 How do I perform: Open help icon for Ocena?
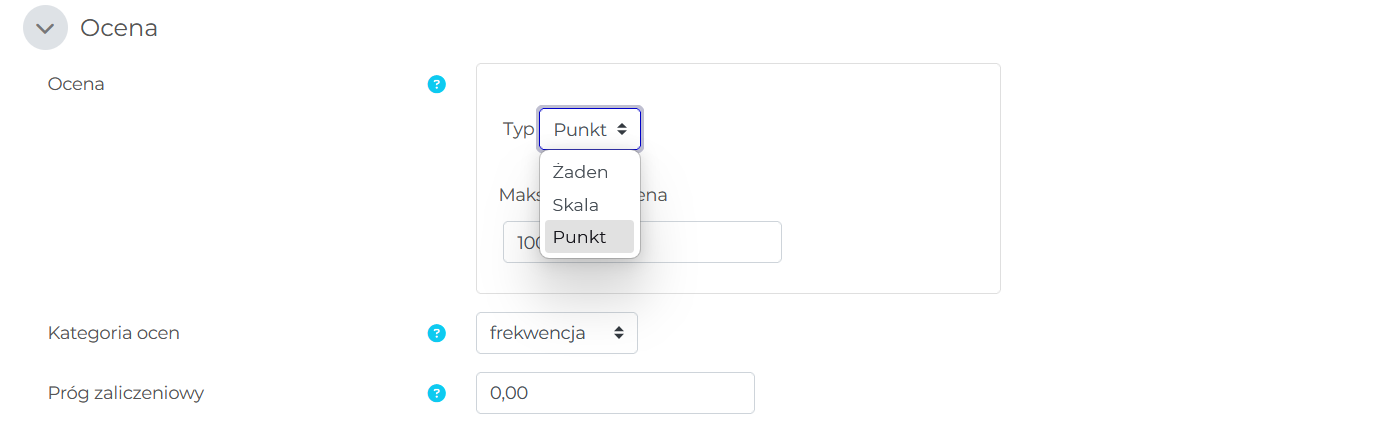pos(436,84)
